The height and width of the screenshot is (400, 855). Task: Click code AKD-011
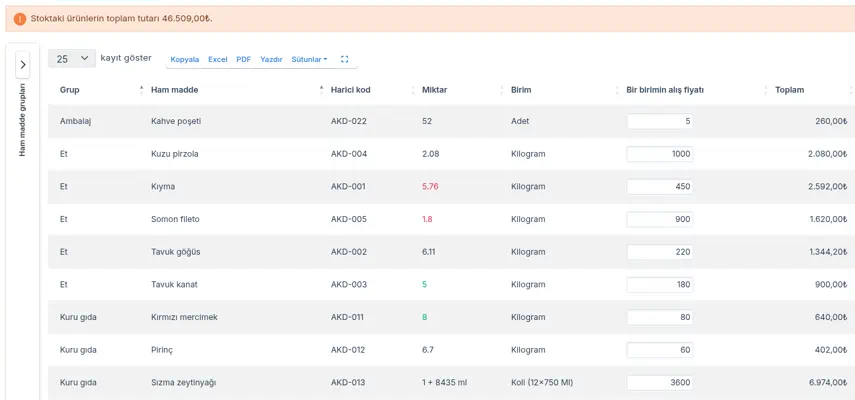tap(348, 317)
